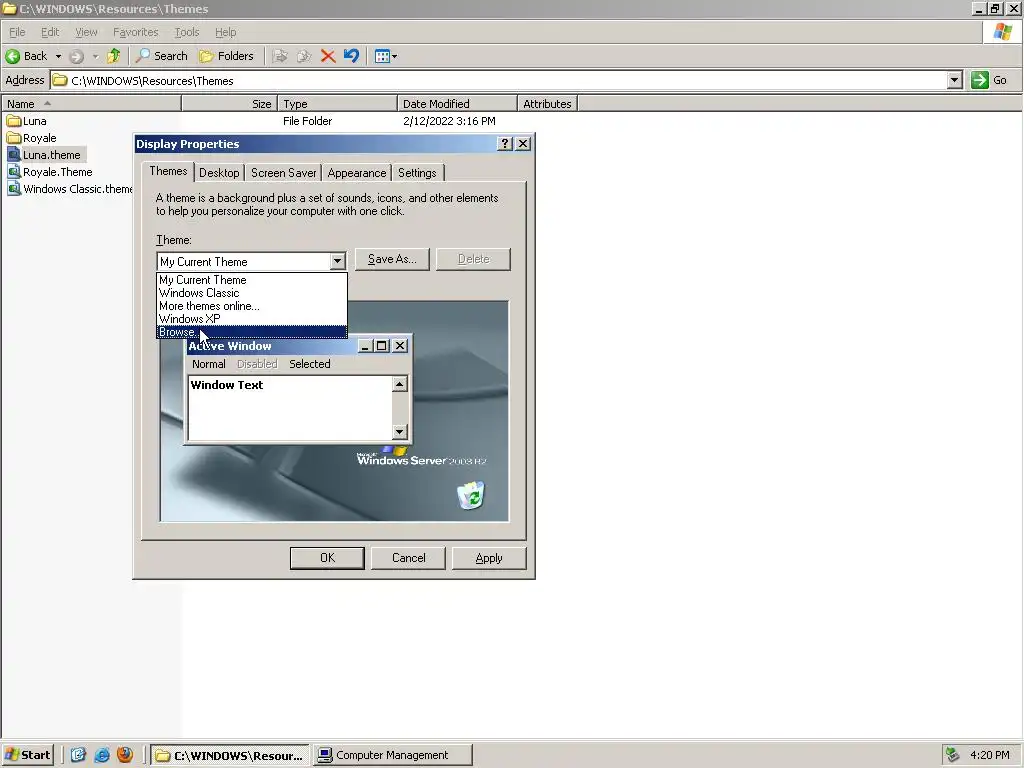Go up one folder level icon

click(x=114, y=56)
